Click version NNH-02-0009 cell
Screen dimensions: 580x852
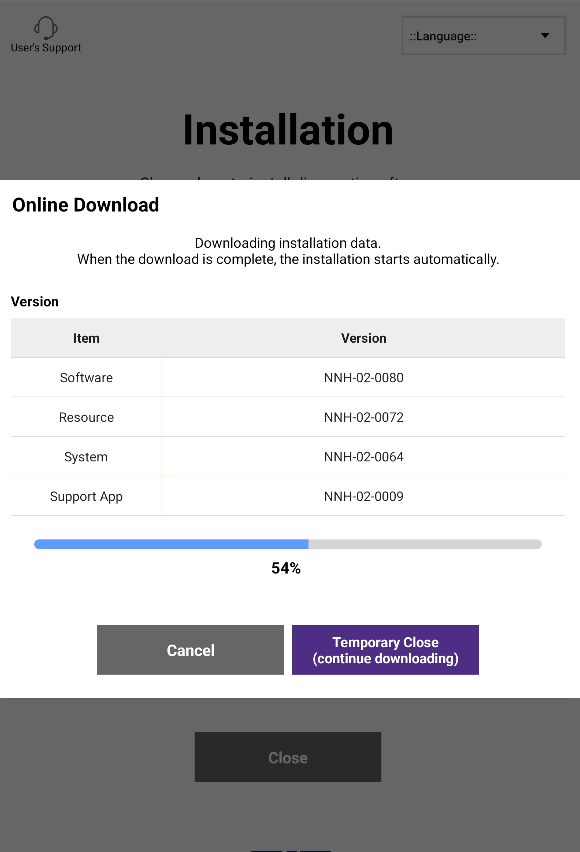click(x=364, y=496)
